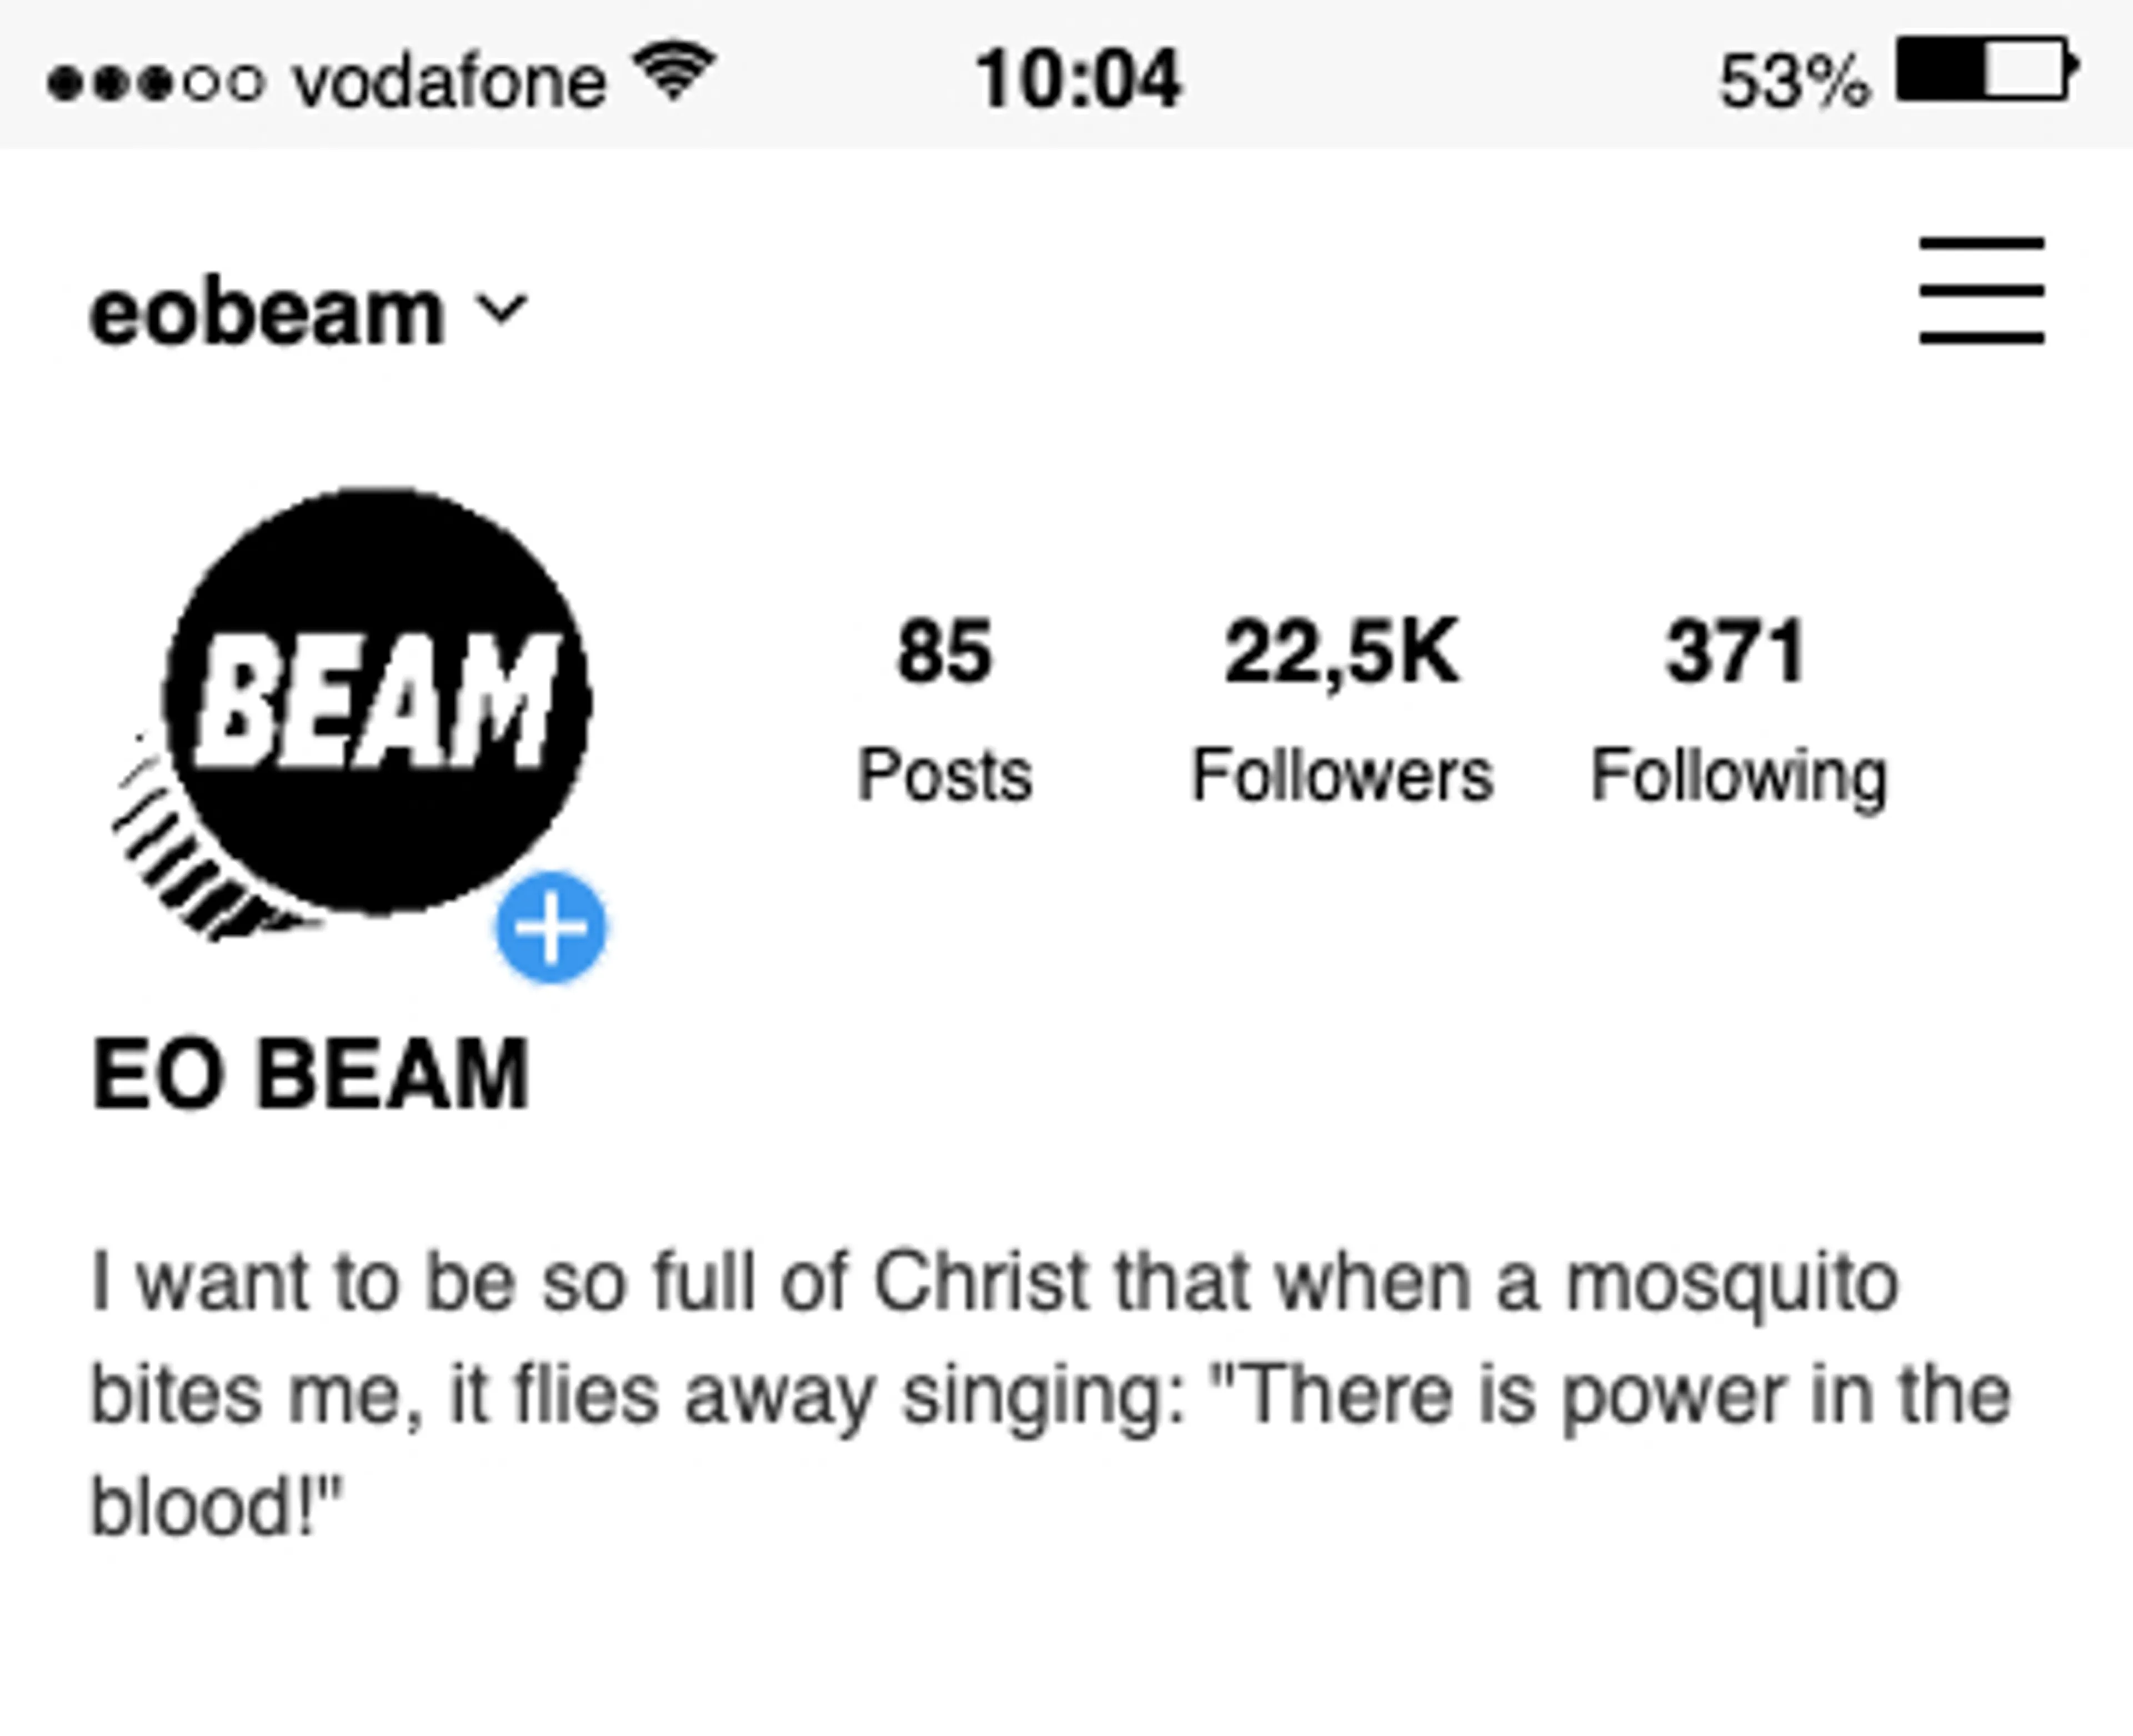Tap the vodafone carrier name

pos(450,81)
